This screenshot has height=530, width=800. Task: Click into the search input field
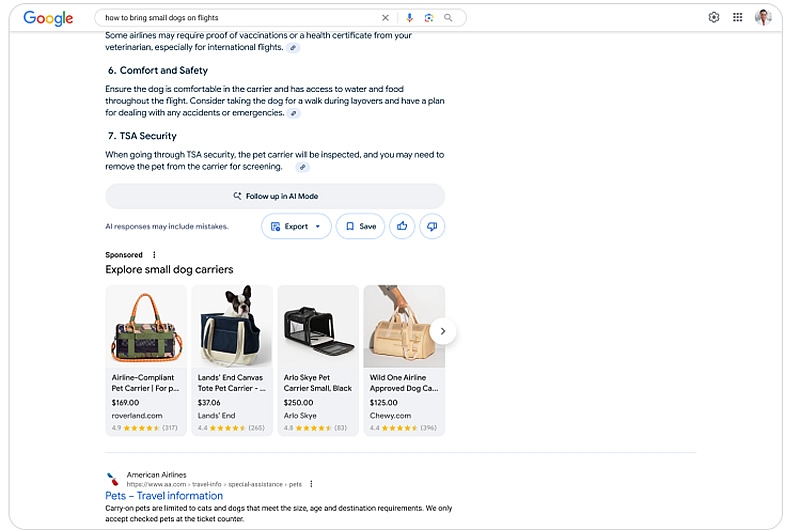pyautogui.click(x=240, y=18)
